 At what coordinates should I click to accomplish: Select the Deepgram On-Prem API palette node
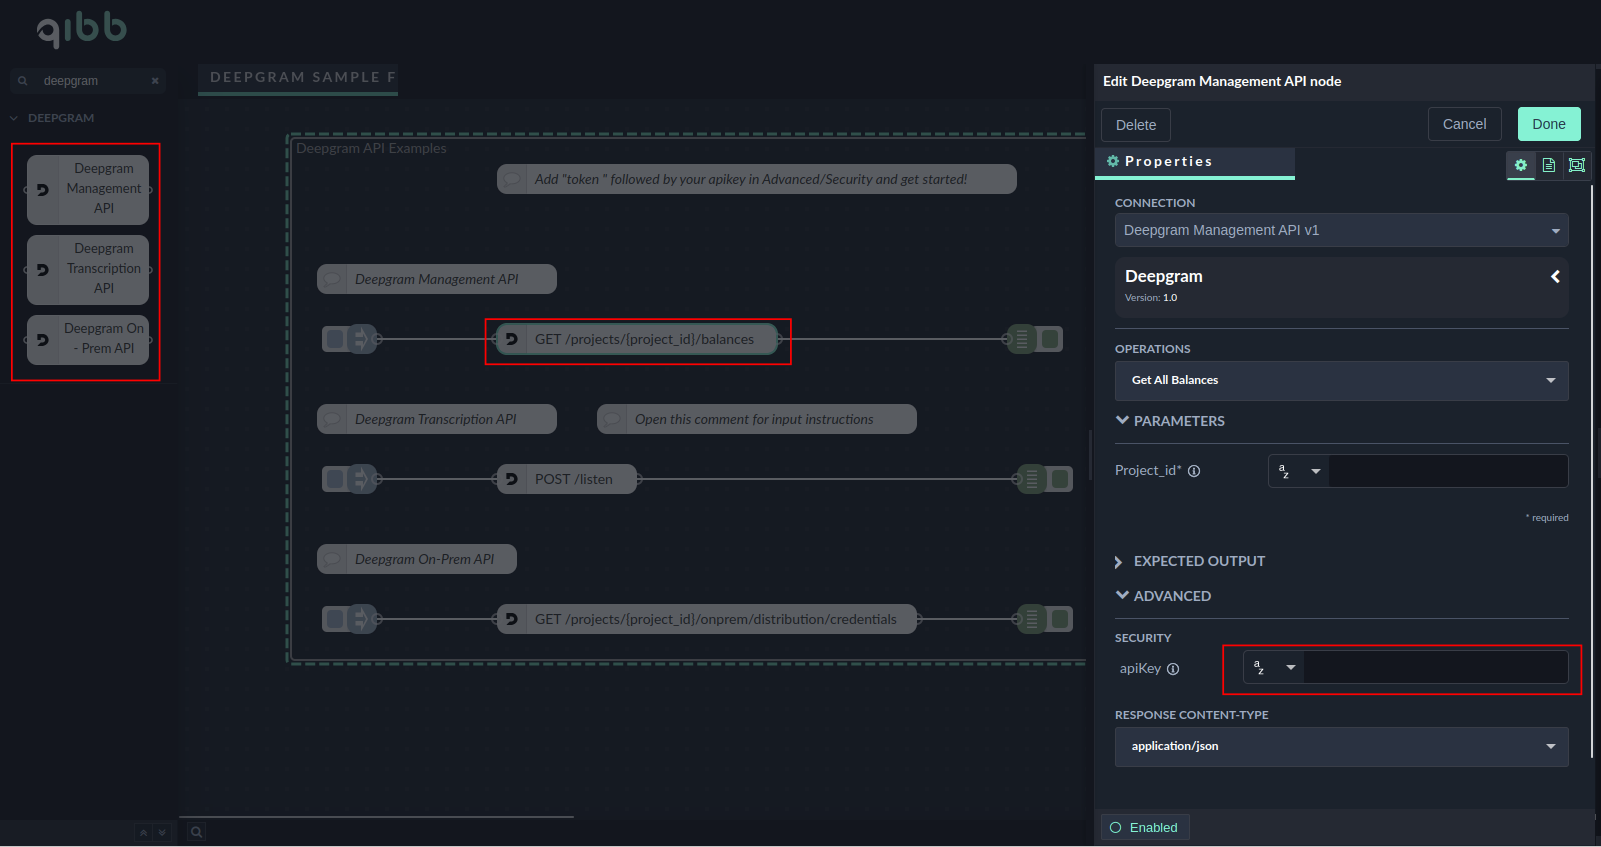pyautogui.click(x=88, y=339)
